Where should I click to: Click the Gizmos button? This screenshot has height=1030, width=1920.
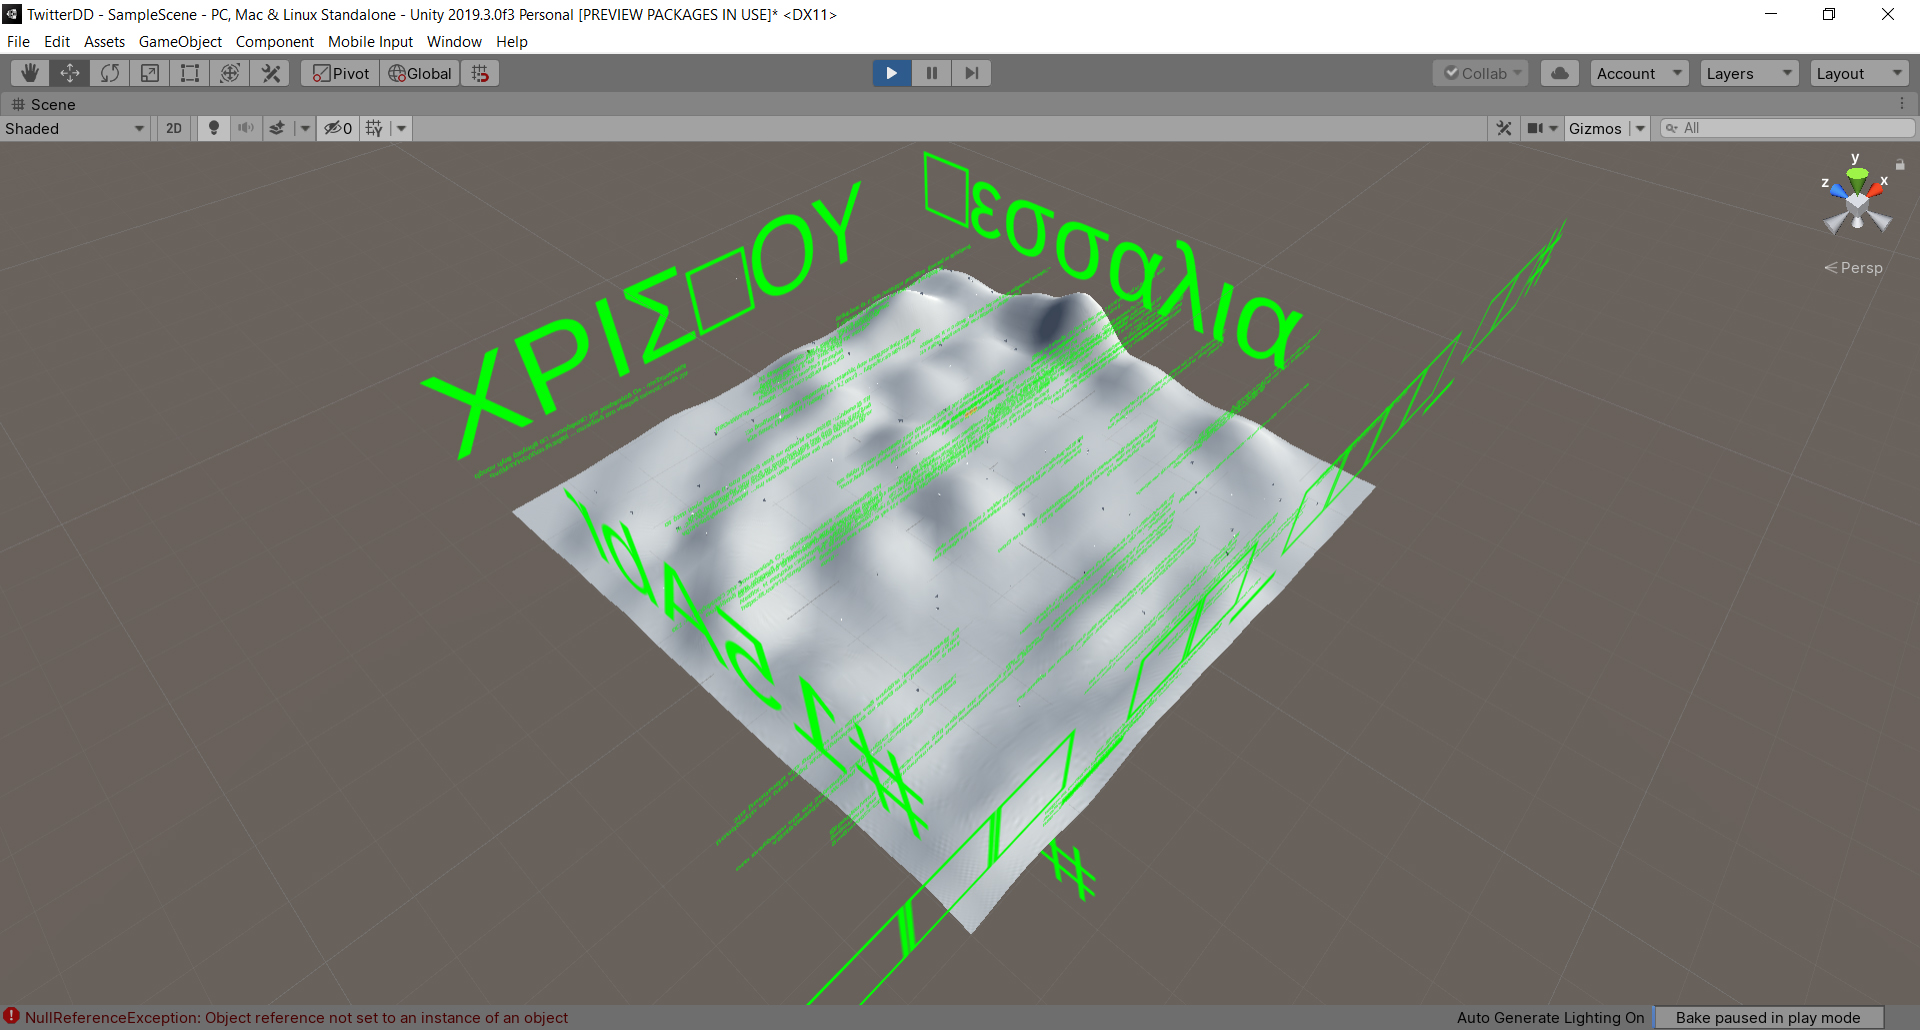tap(1594, 128)
